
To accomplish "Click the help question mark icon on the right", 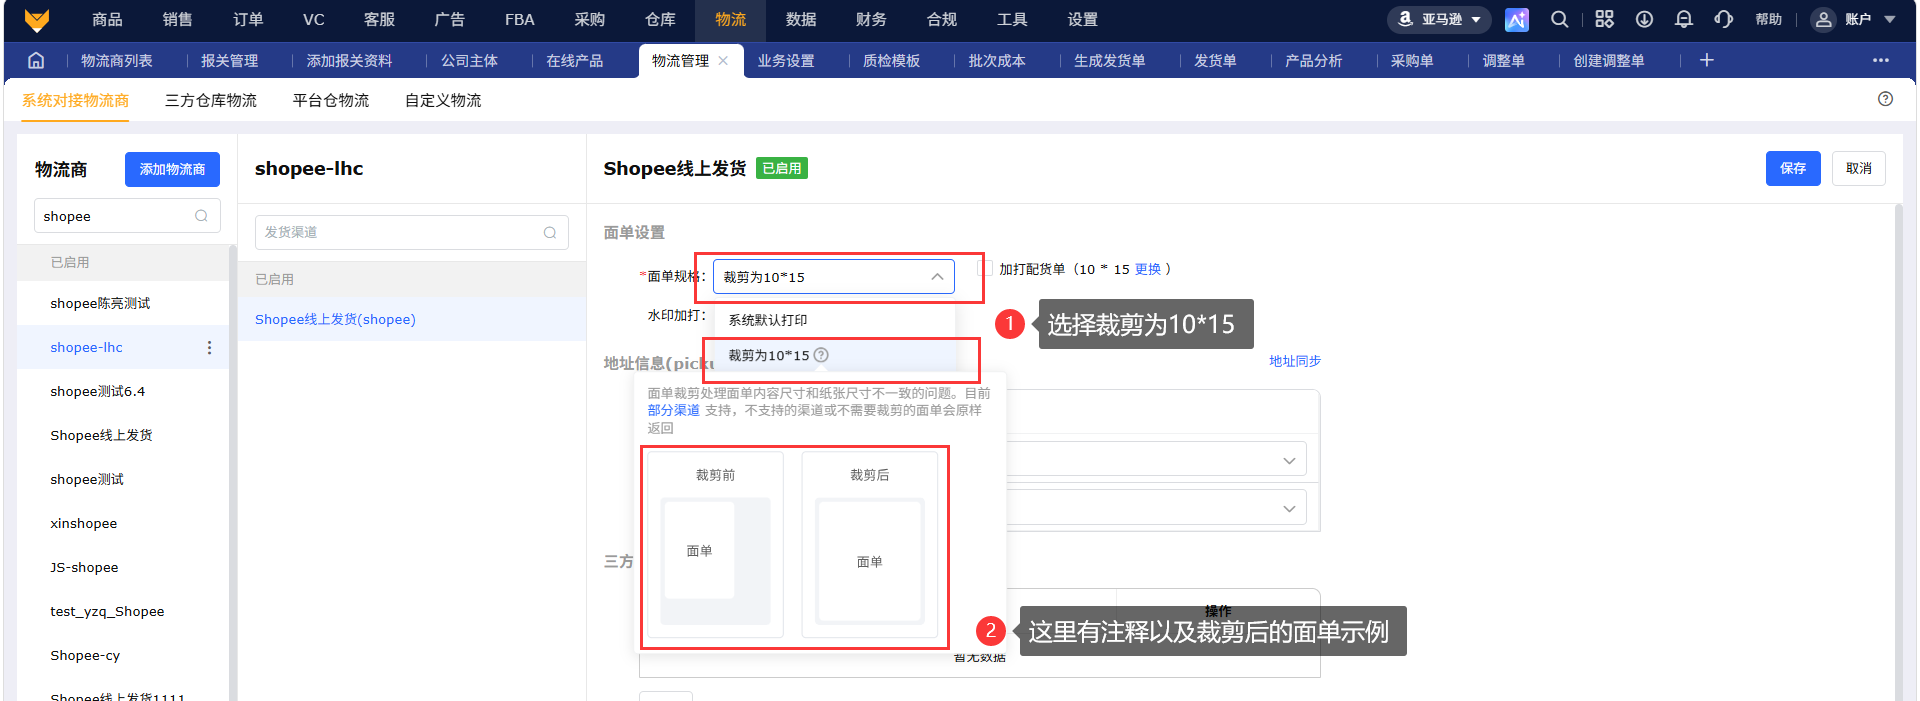I will coord(1885,99).
